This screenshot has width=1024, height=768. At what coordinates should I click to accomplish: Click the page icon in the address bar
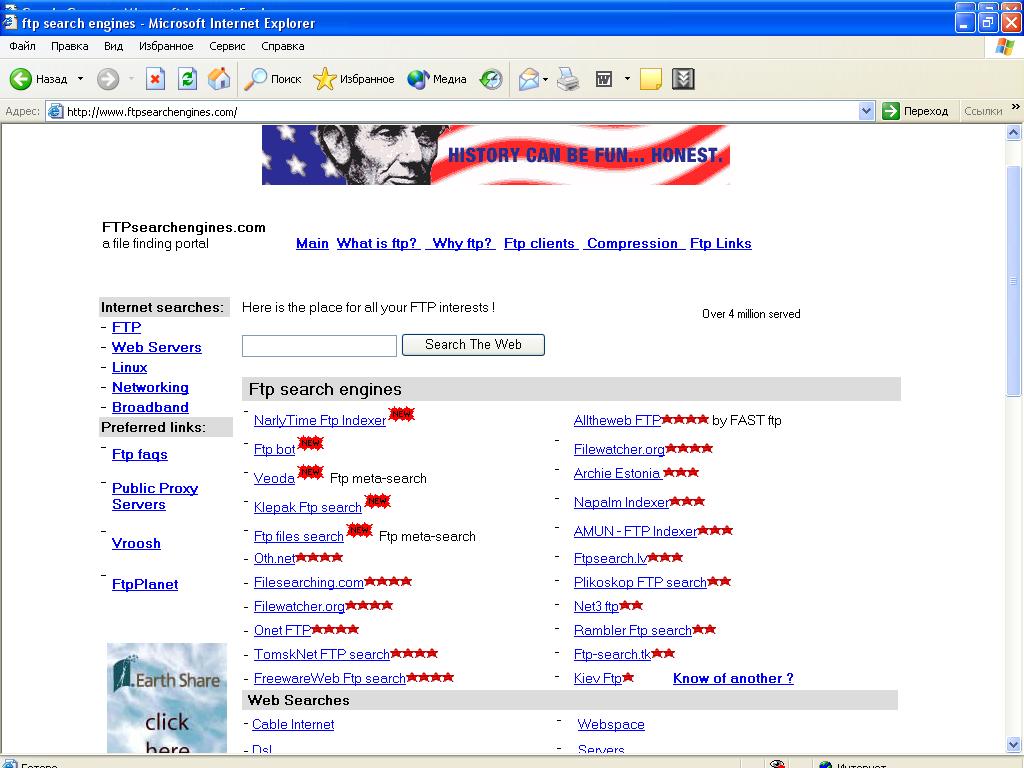56,111
